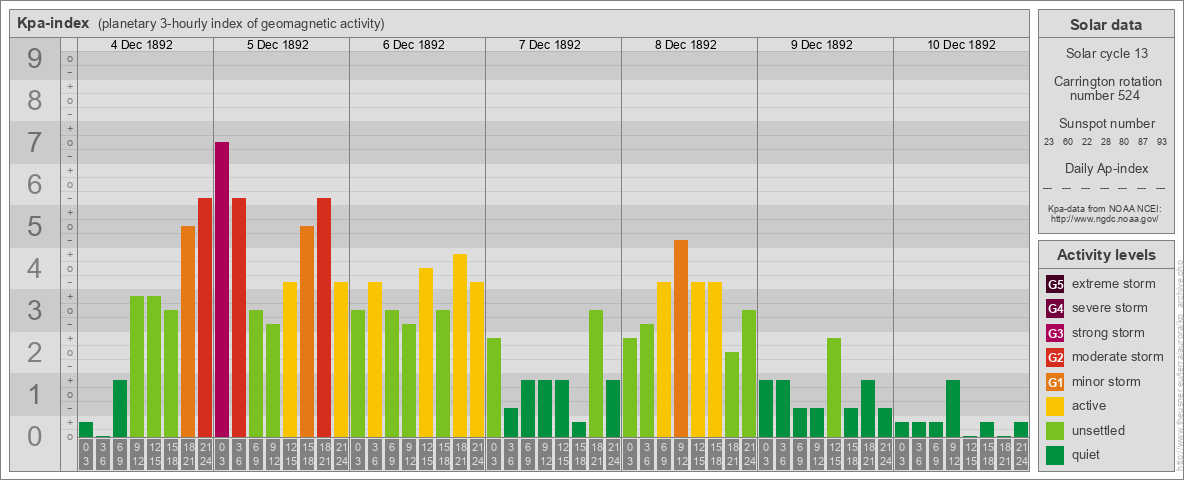Select the 6 Dec 1892 date header
Viewport: 1184px width, 480px height.
[x=414, y=45]
